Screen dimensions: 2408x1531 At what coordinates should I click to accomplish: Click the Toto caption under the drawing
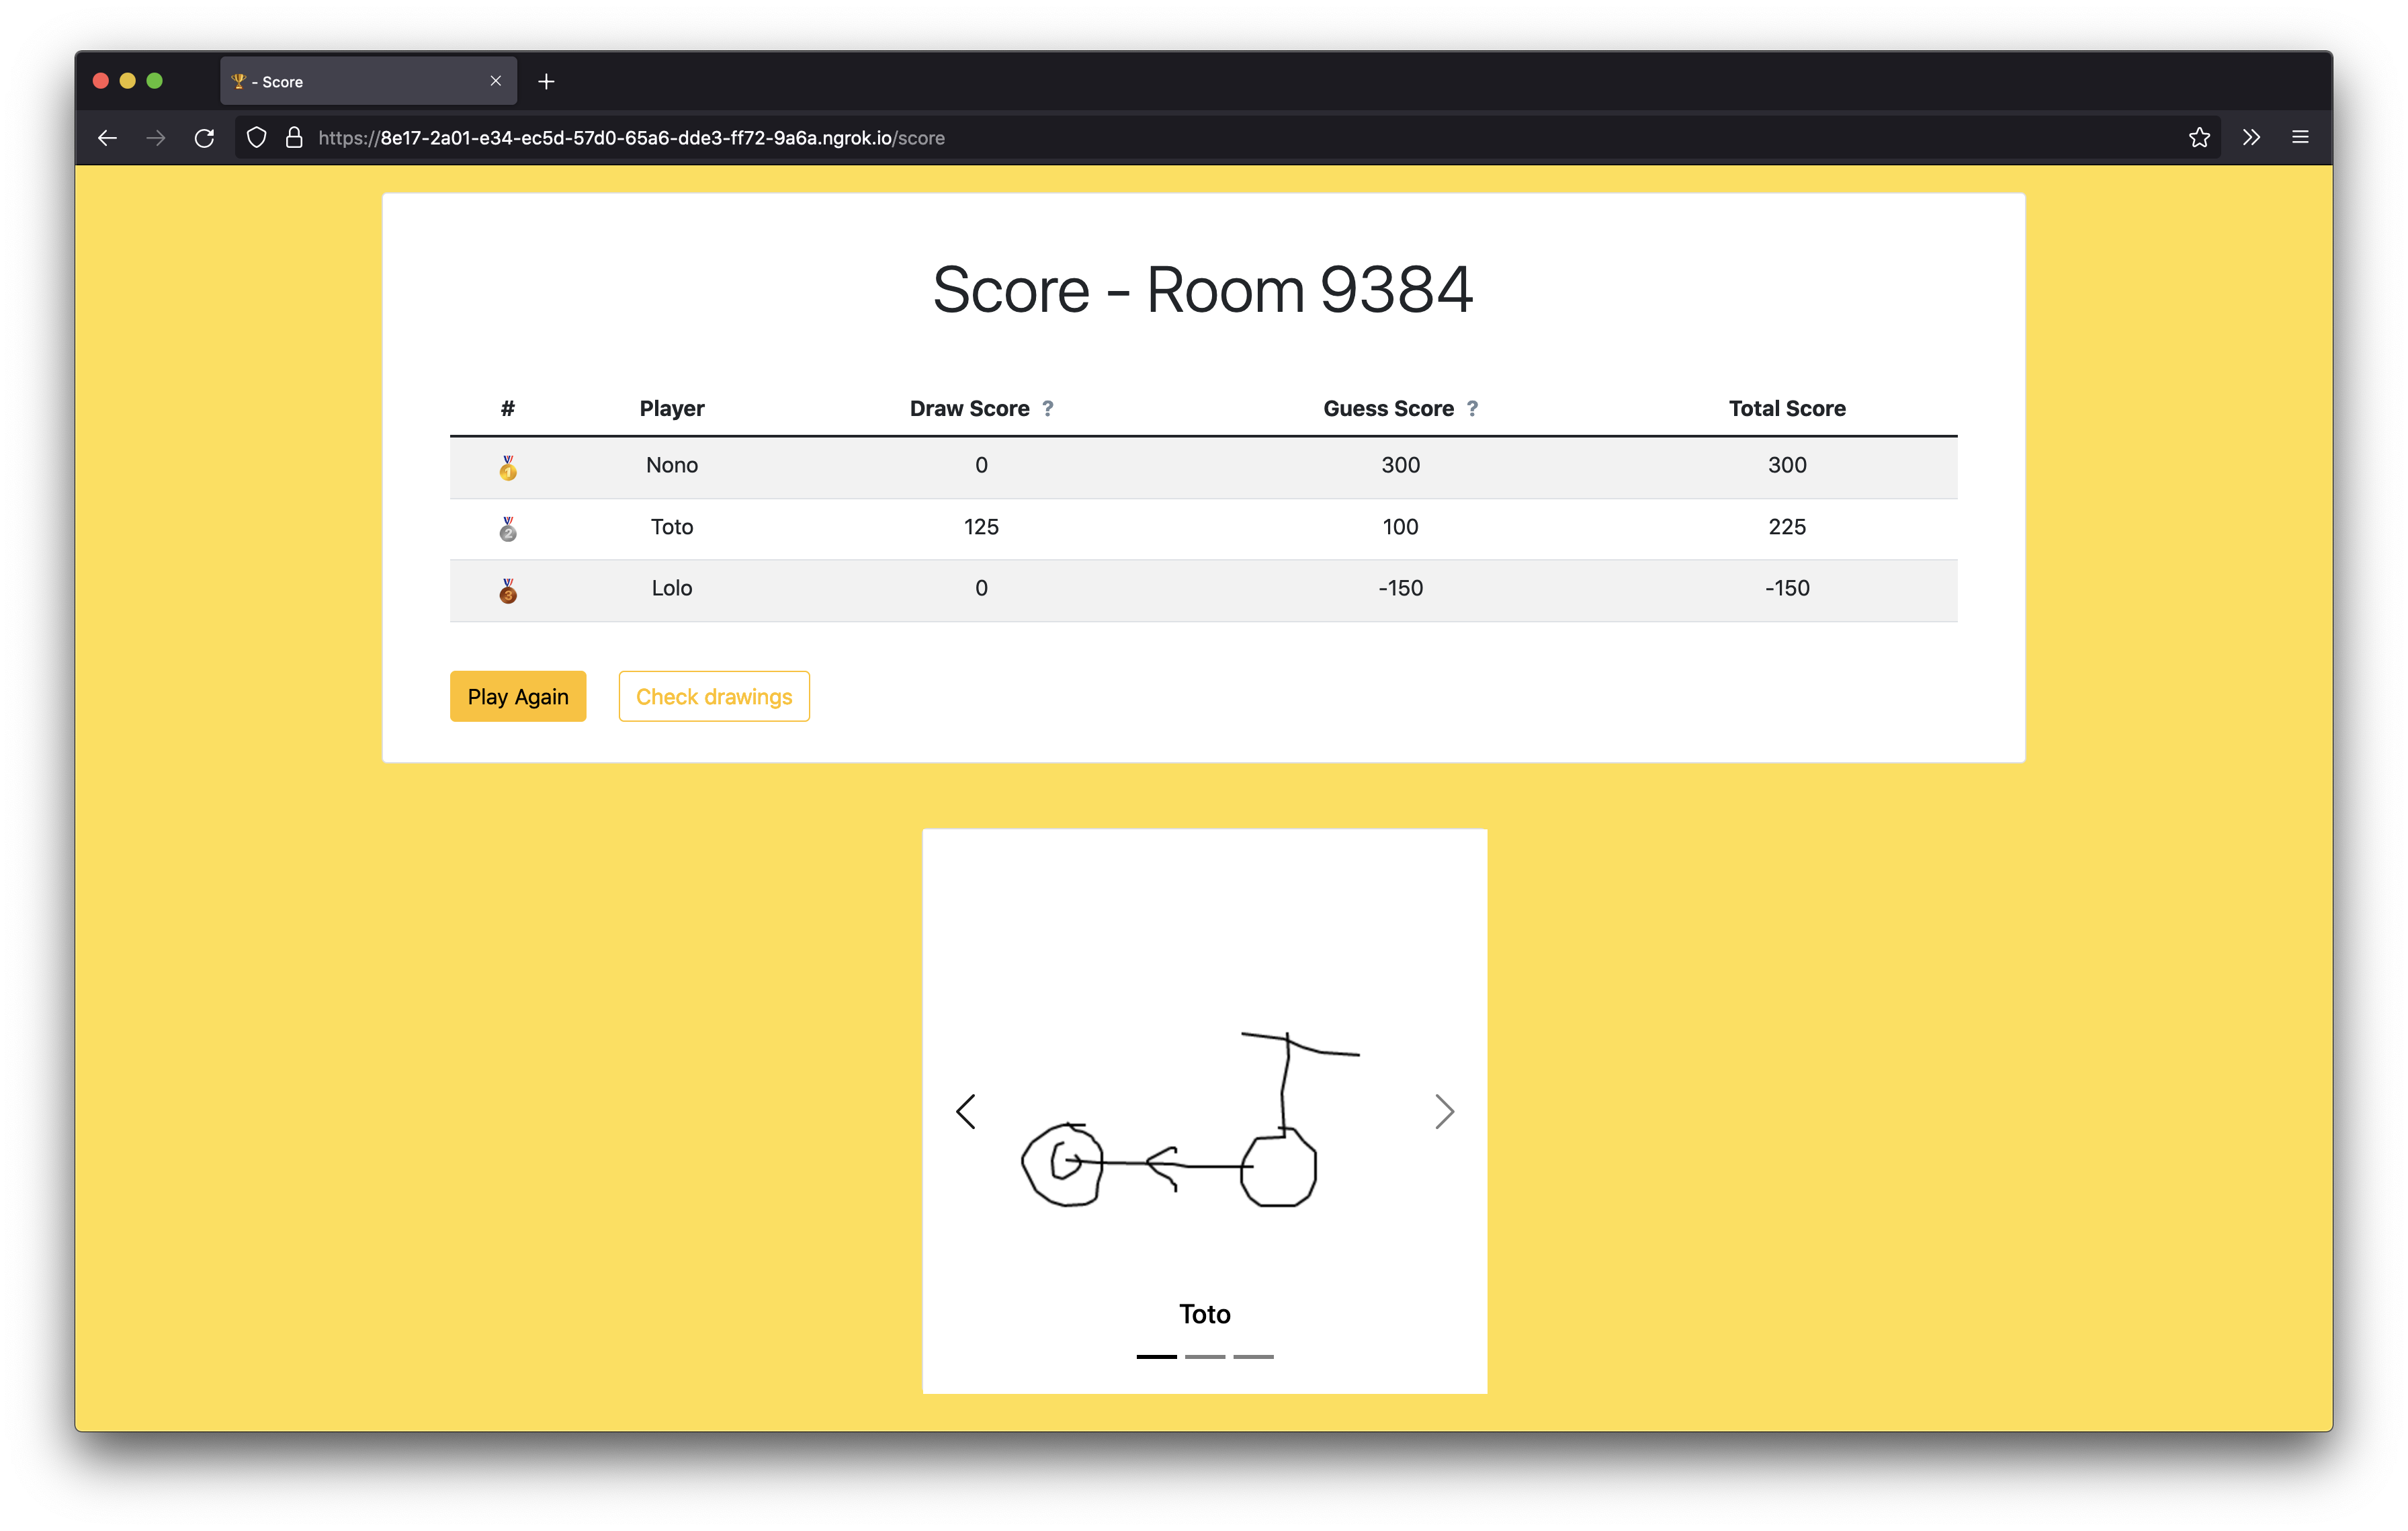pyautogui.click(x=1204, y=1314)
